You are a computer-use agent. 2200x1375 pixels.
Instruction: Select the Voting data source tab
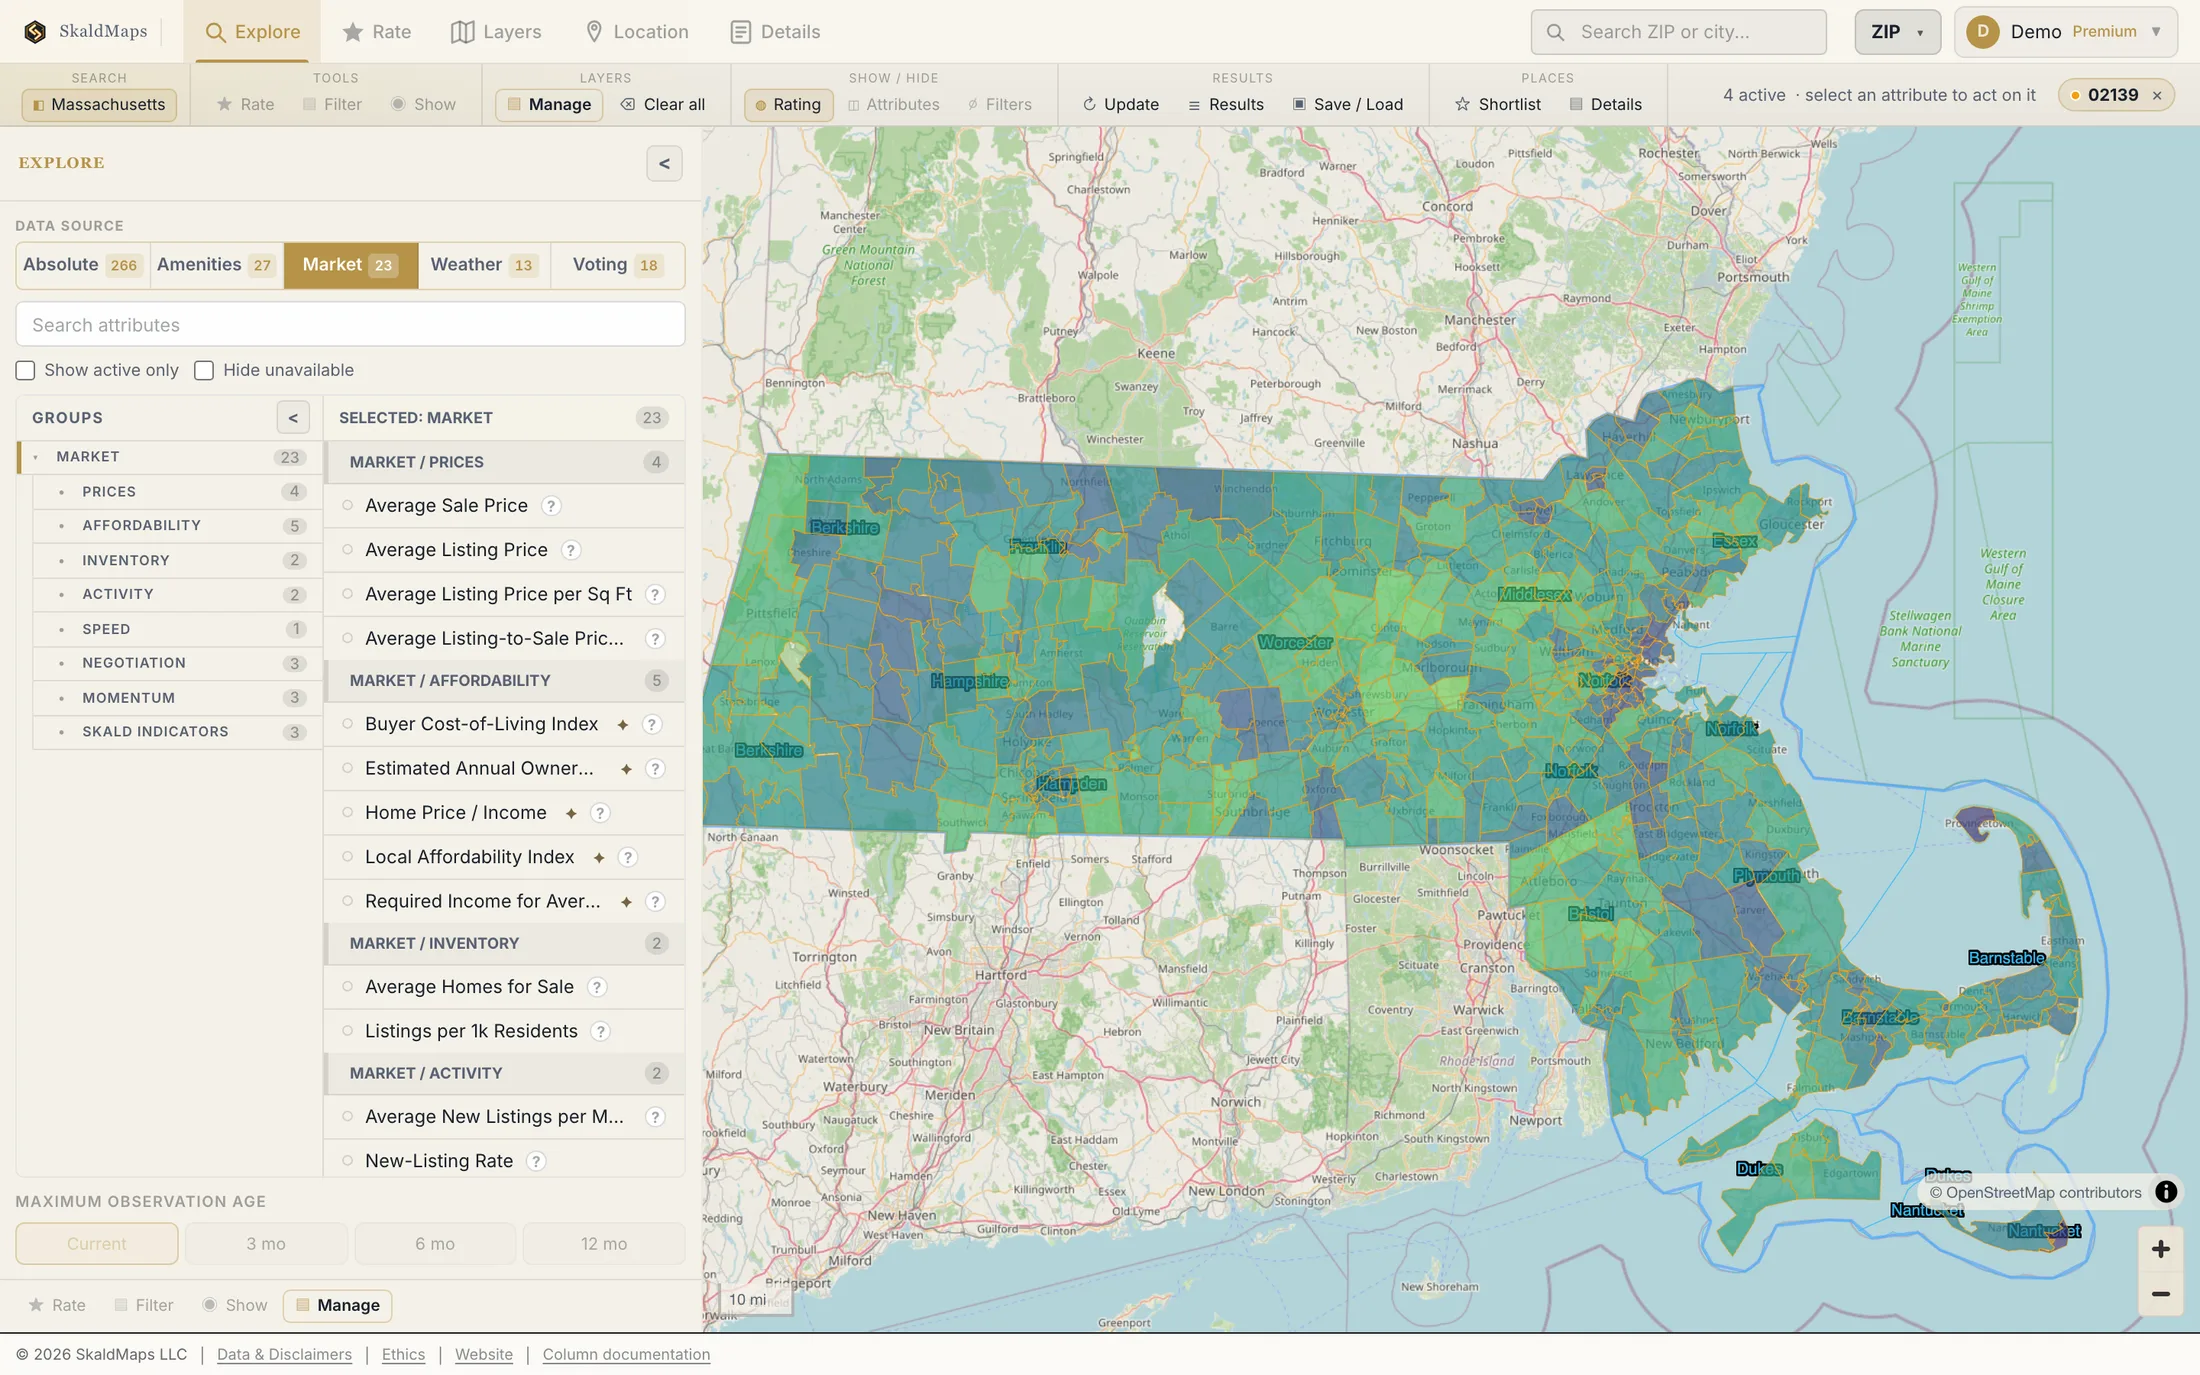click(617, 265)
